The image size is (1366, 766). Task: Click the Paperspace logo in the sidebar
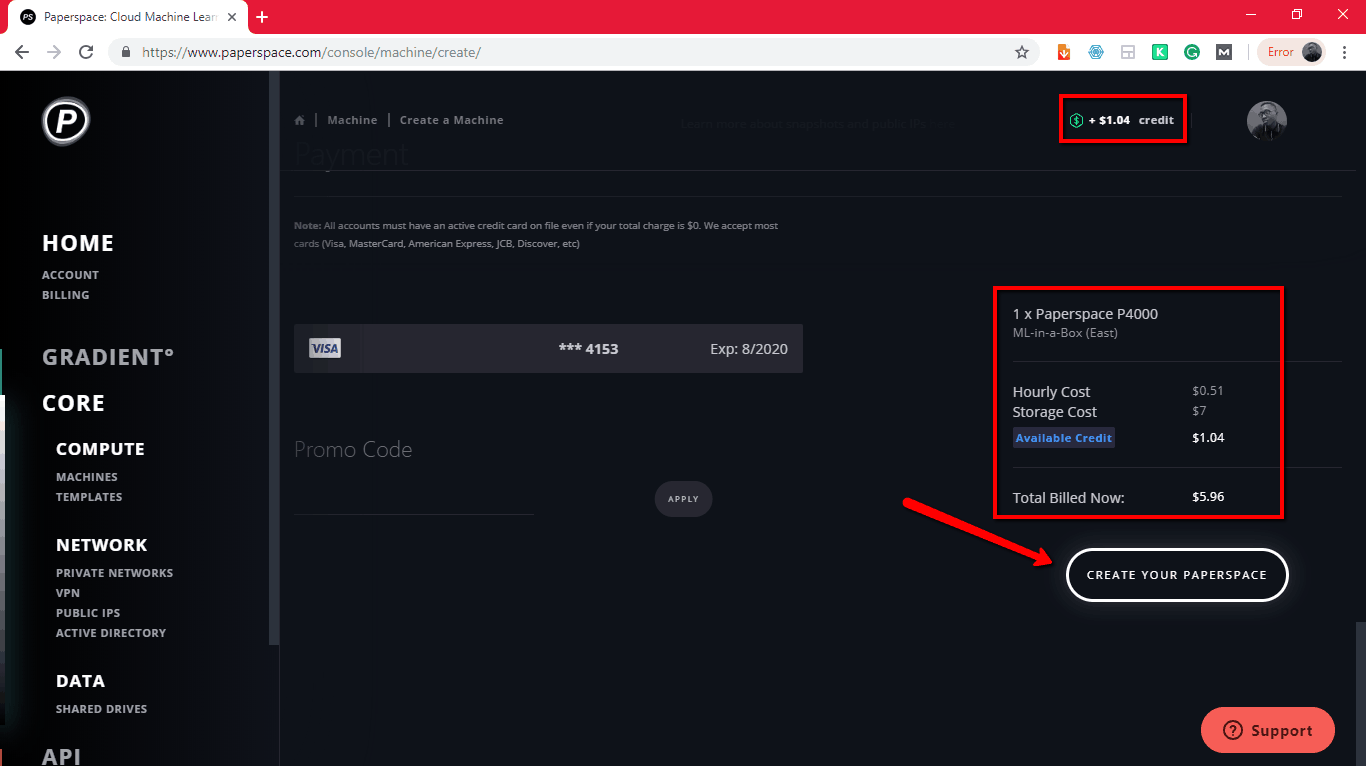pos(66,121)
